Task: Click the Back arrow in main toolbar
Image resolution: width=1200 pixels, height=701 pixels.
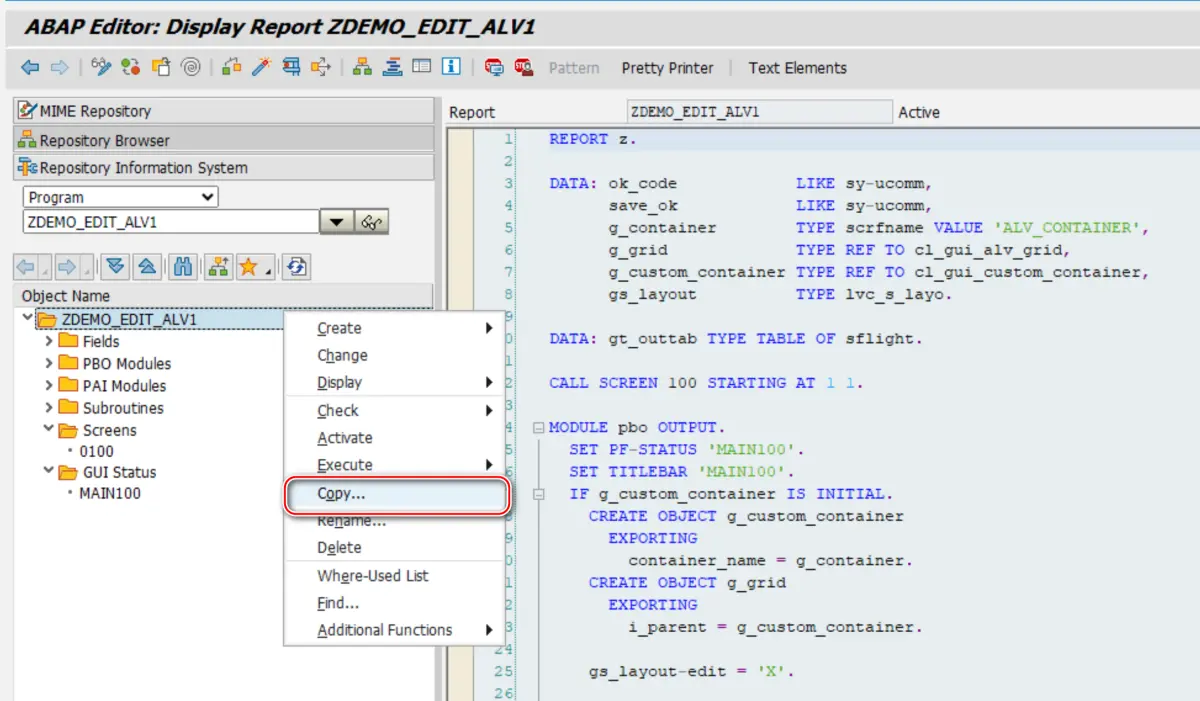Action: [31, 68]
